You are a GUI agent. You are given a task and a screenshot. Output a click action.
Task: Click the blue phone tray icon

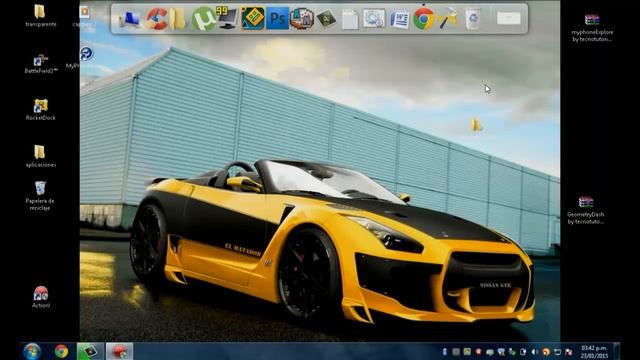pos(444,352)
